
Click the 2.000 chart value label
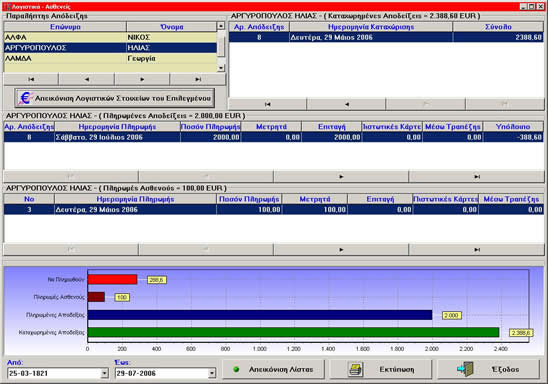tap(452, 316)
